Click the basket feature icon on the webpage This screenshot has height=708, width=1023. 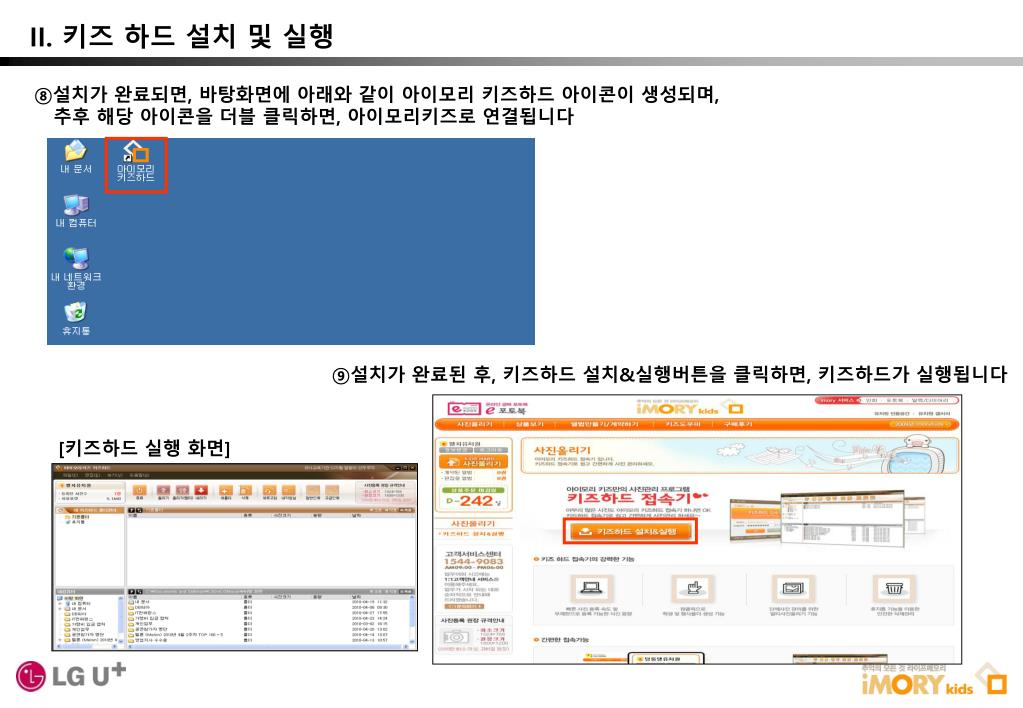[894, 589]
